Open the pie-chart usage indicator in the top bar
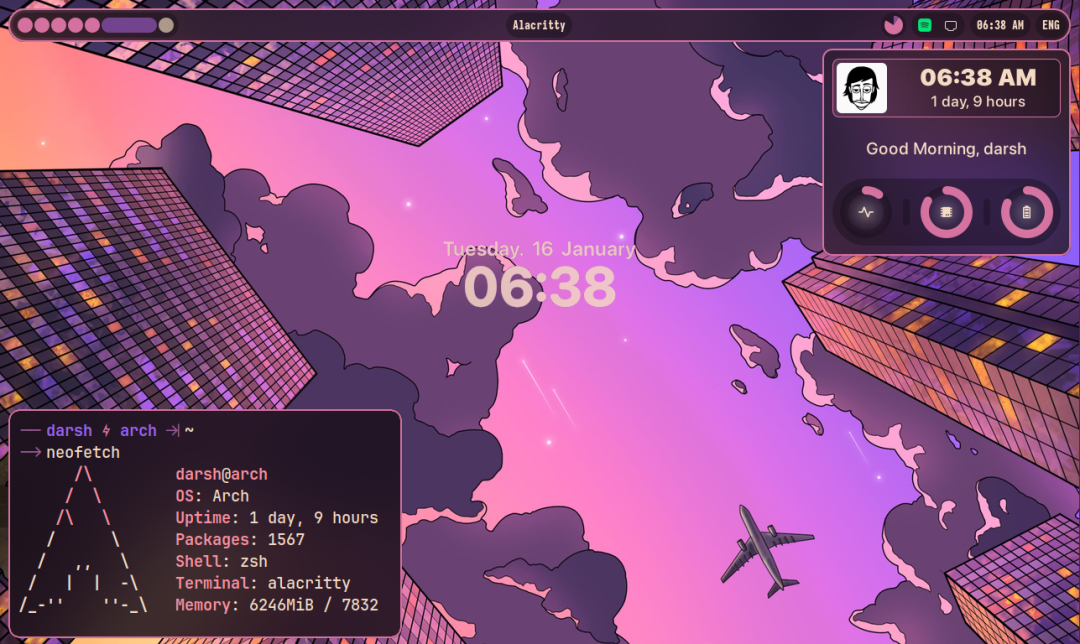The height and width of the screenshot is (644, 1080). tap(893, 25)
